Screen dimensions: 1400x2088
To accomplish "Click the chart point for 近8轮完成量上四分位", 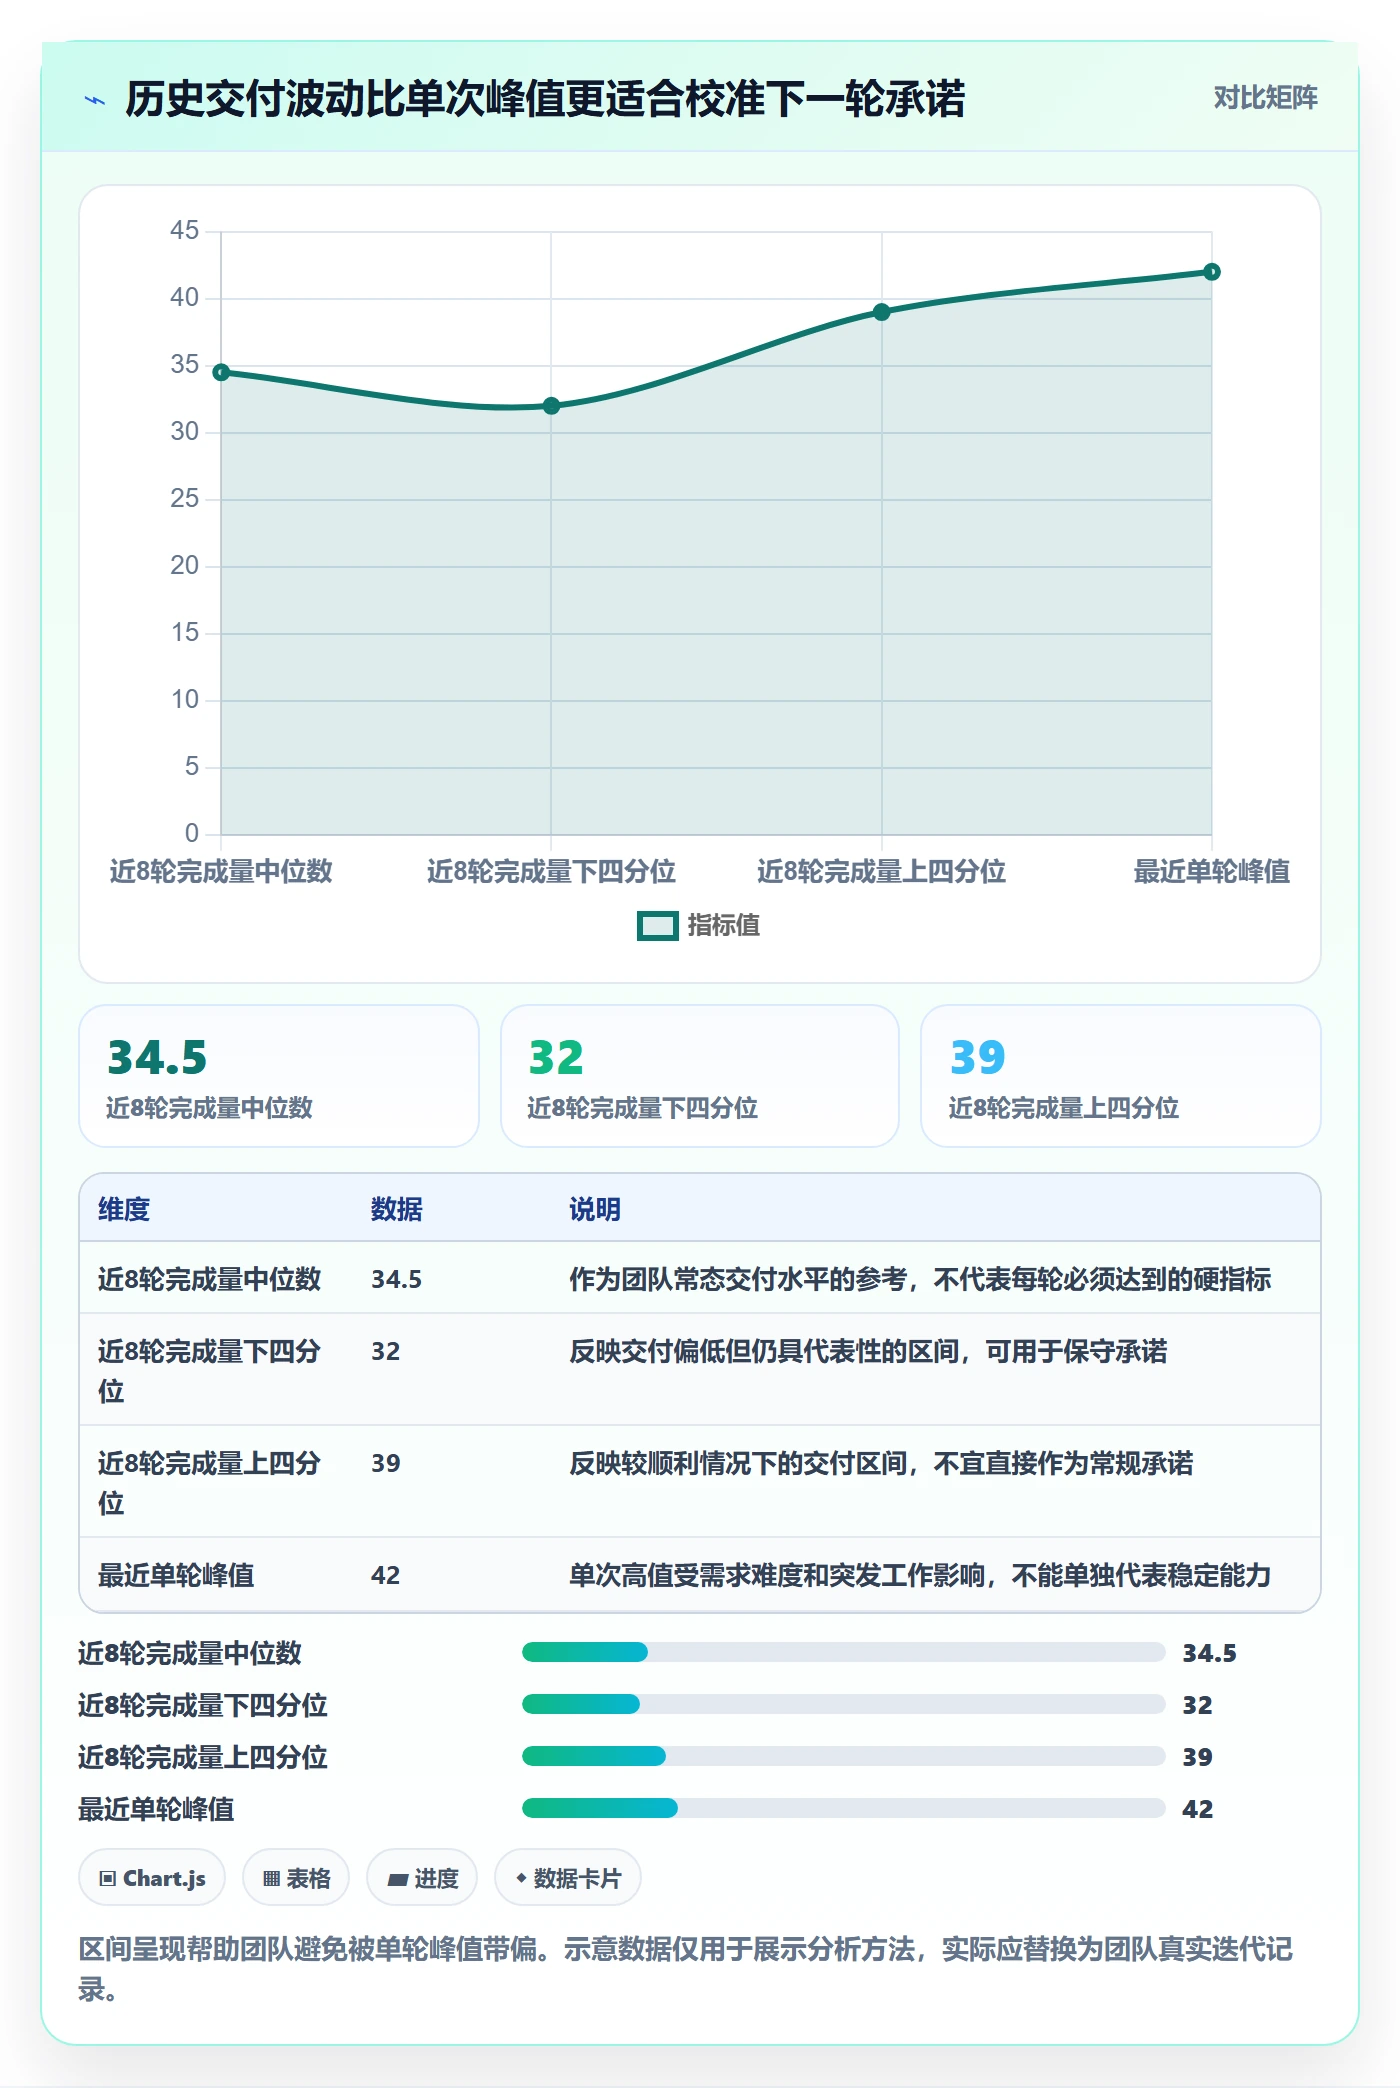I will coord(881,312).
